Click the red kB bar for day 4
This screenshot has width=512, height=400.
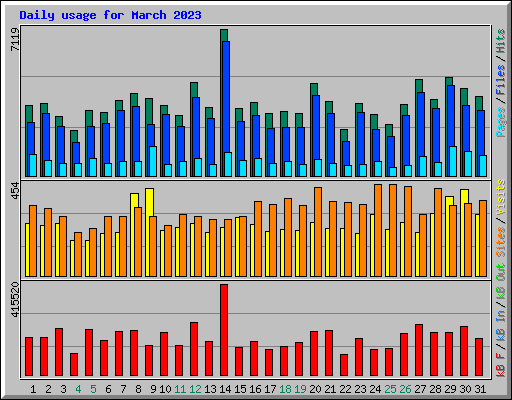[74, 365]
